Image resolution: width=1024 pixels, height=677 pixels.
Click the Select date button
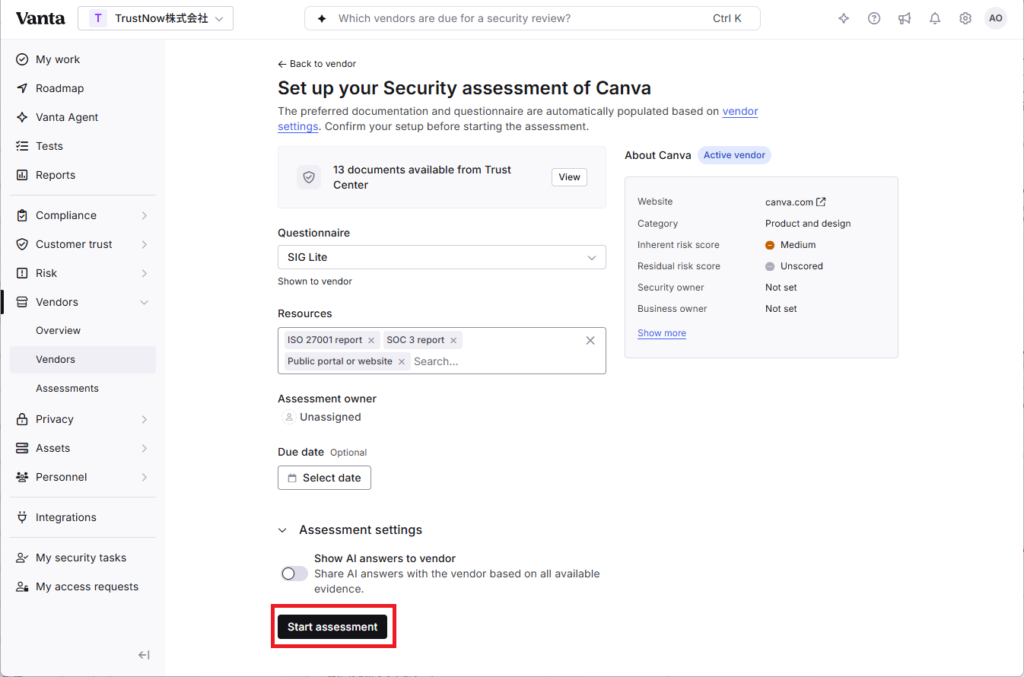[x=324, y=478]
